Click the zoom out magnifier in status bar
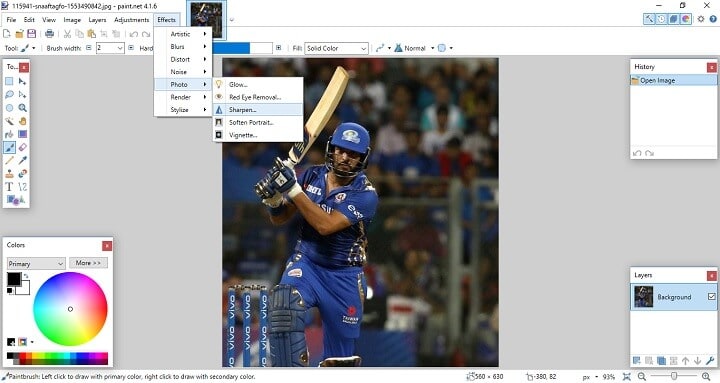The height and width of the screenshot is (383, 720). click(641, 377)
